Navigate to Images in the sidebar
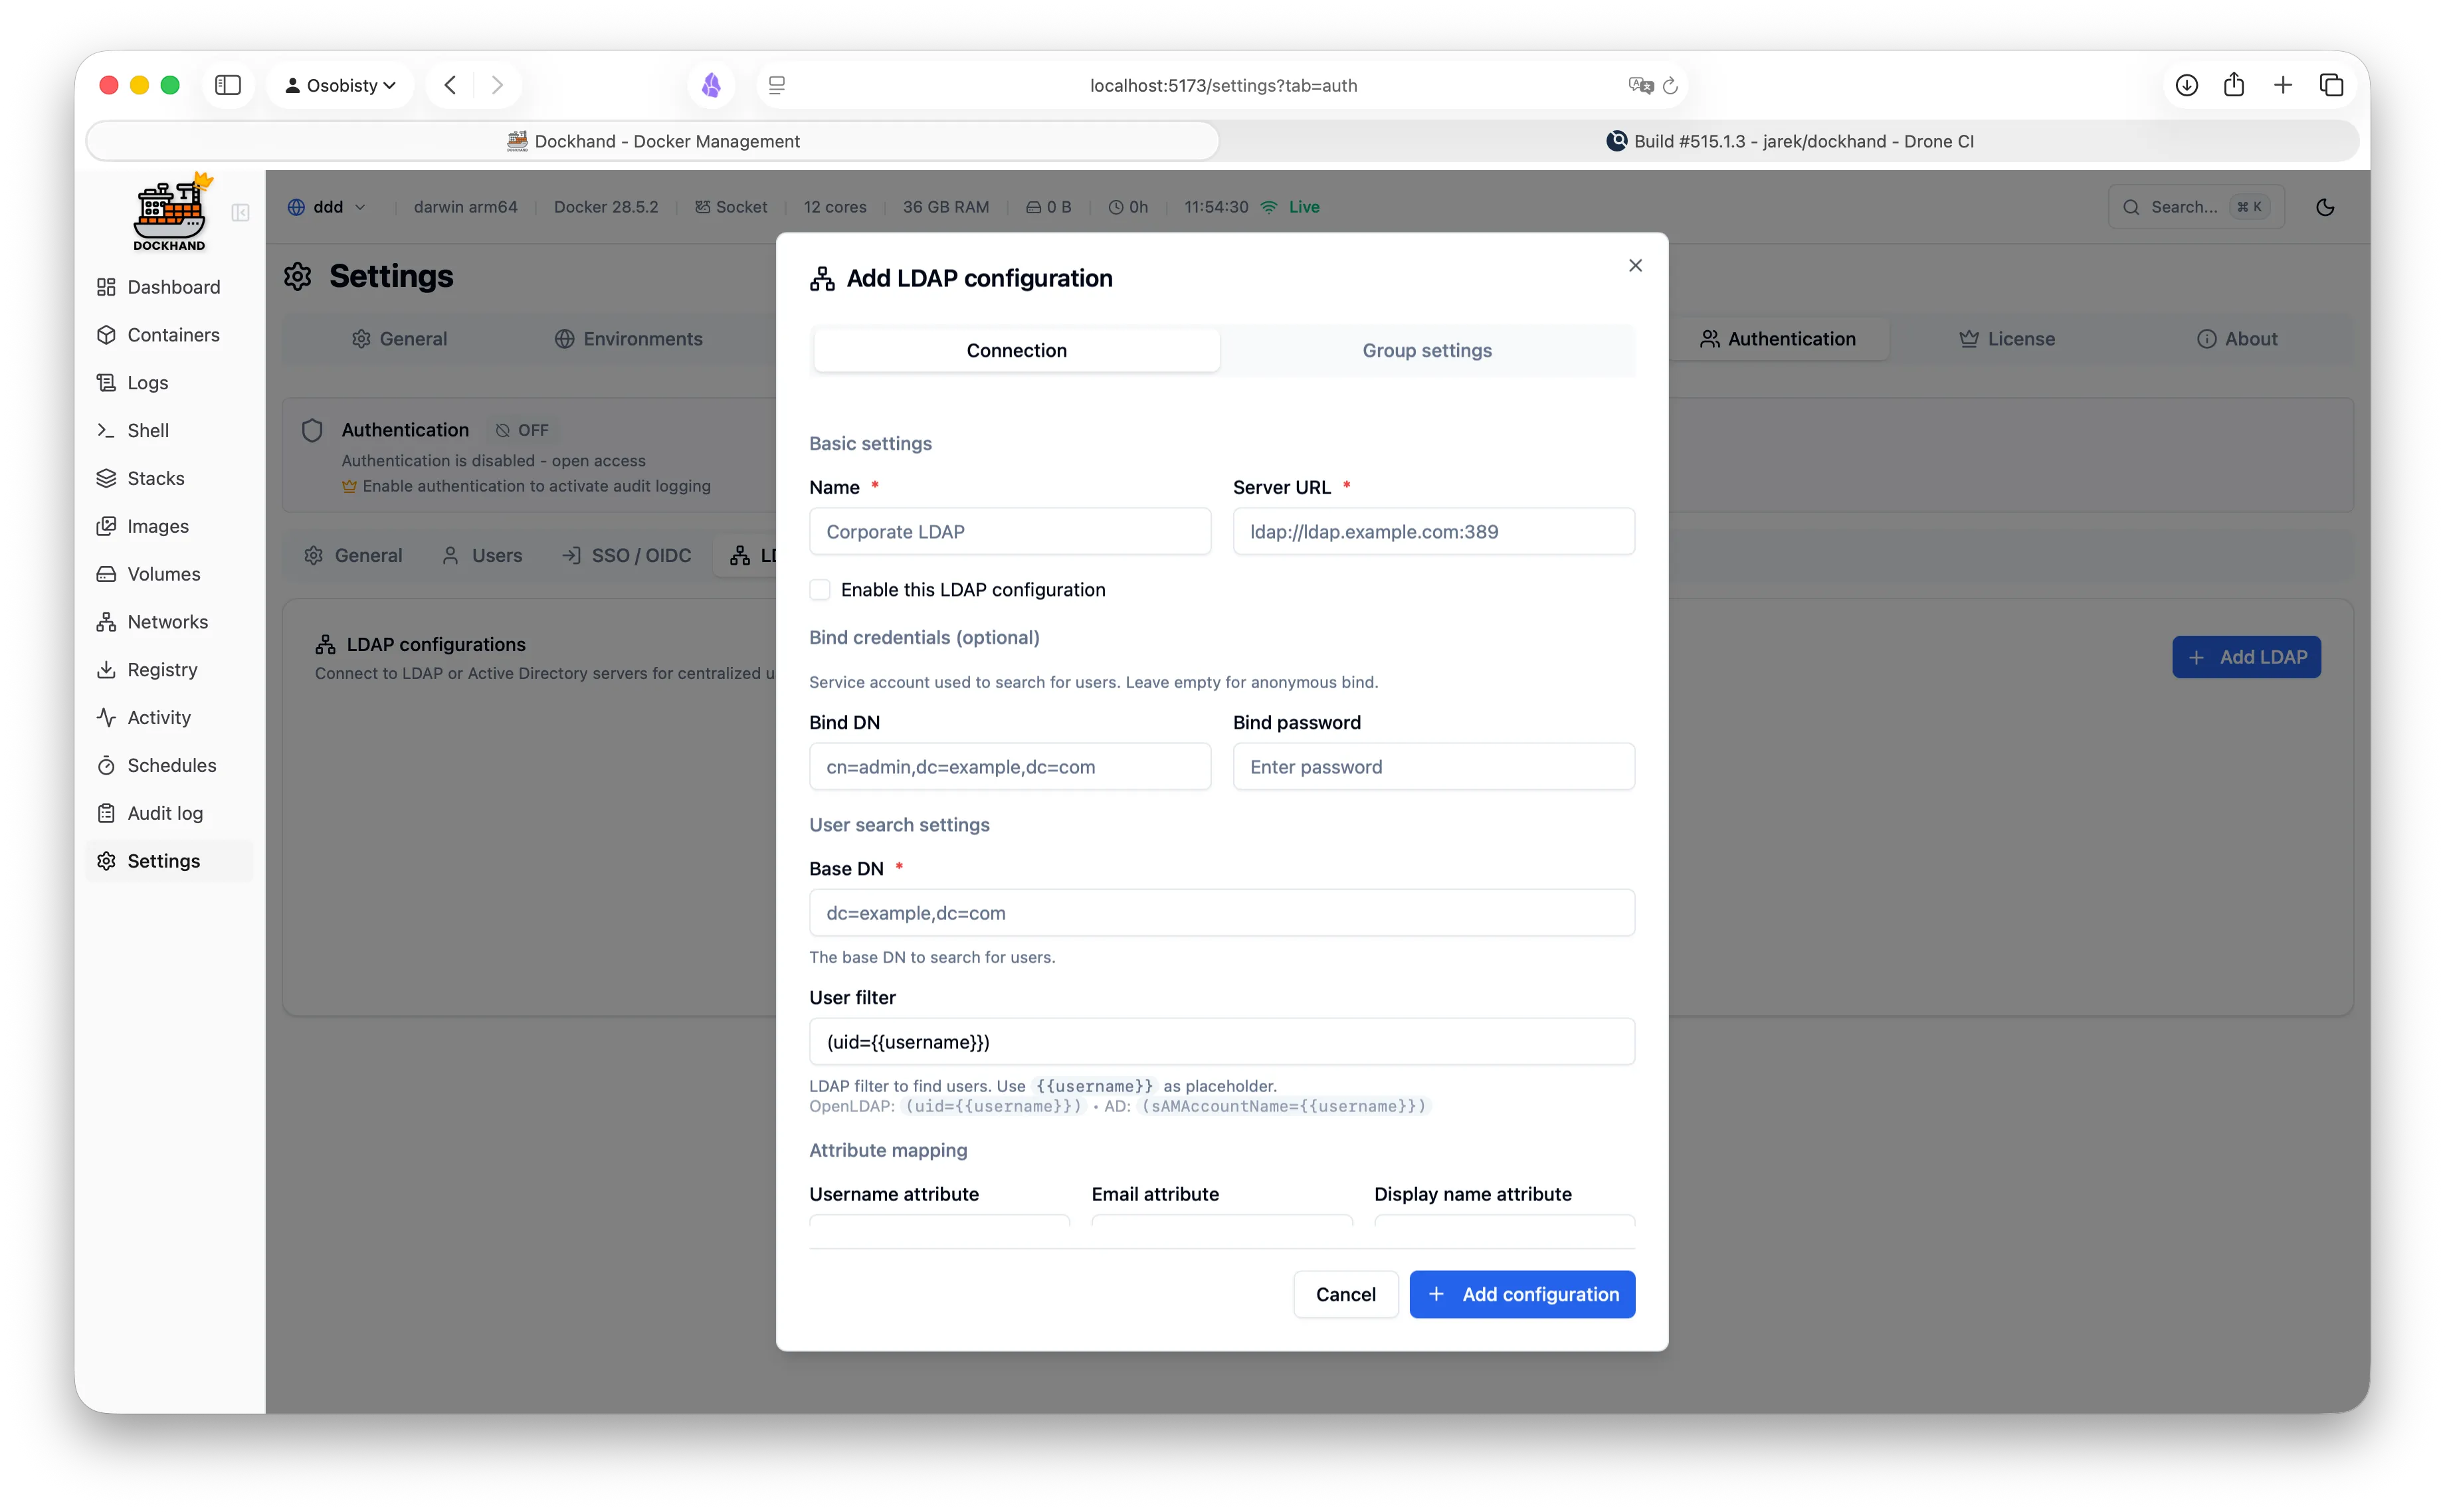 (158, 526)
